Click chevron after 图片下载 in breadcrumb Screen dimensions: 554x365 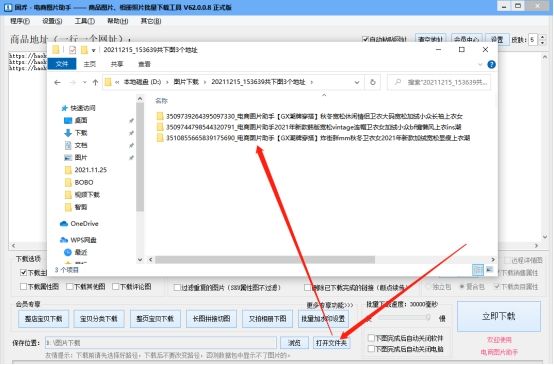(205, 82)
